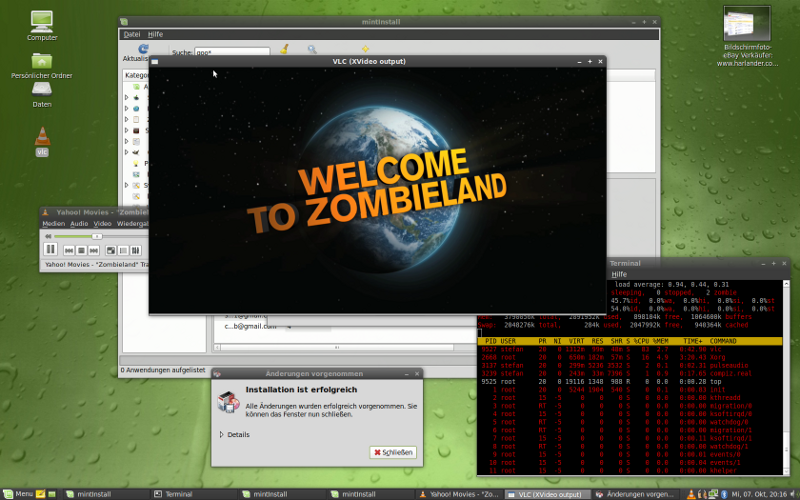Click the VLC seek slider handle
The height and width of the screenshot is (500, 800).
click(x=96, y=236)
